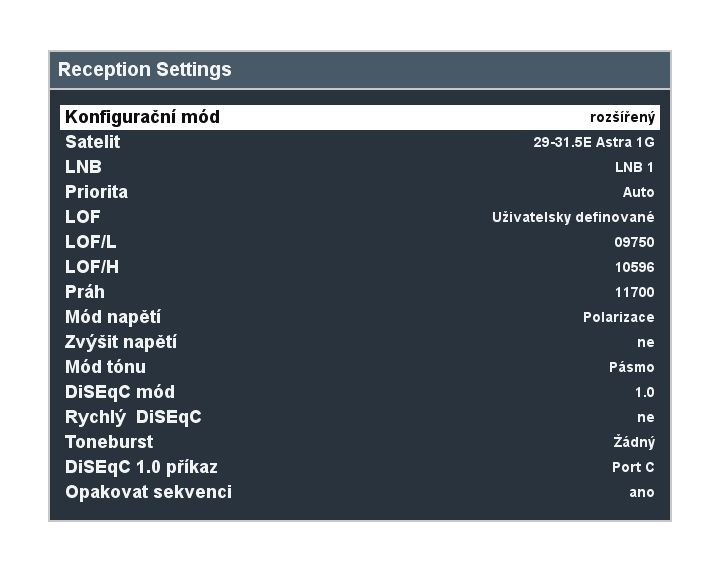Toggle Opakovat sekvenci setting
This screenshot has width=720, height=576.
pos(360,492)
